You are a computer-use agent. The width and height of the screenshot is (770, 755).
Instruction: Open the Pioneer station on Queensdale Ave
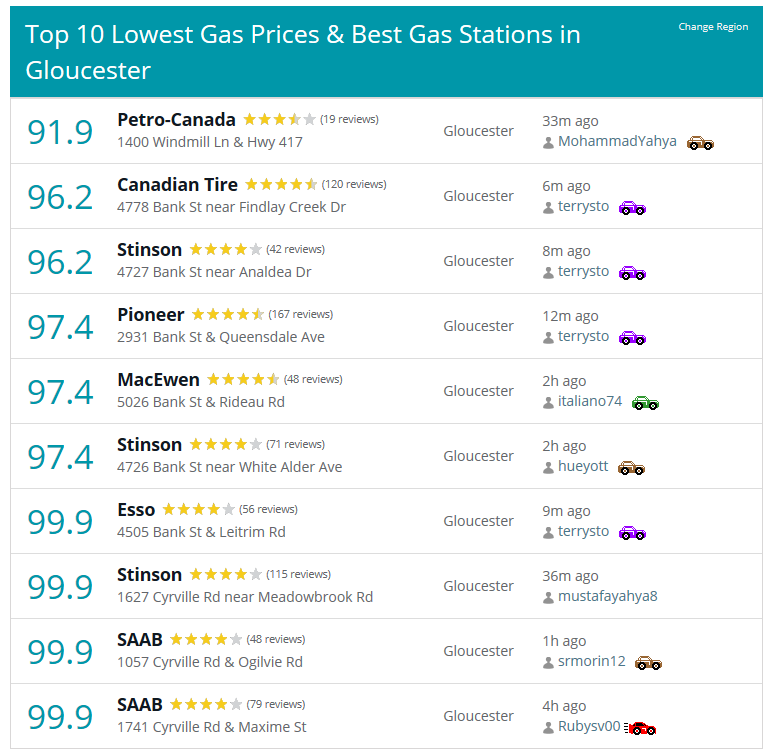coord(151,314)
